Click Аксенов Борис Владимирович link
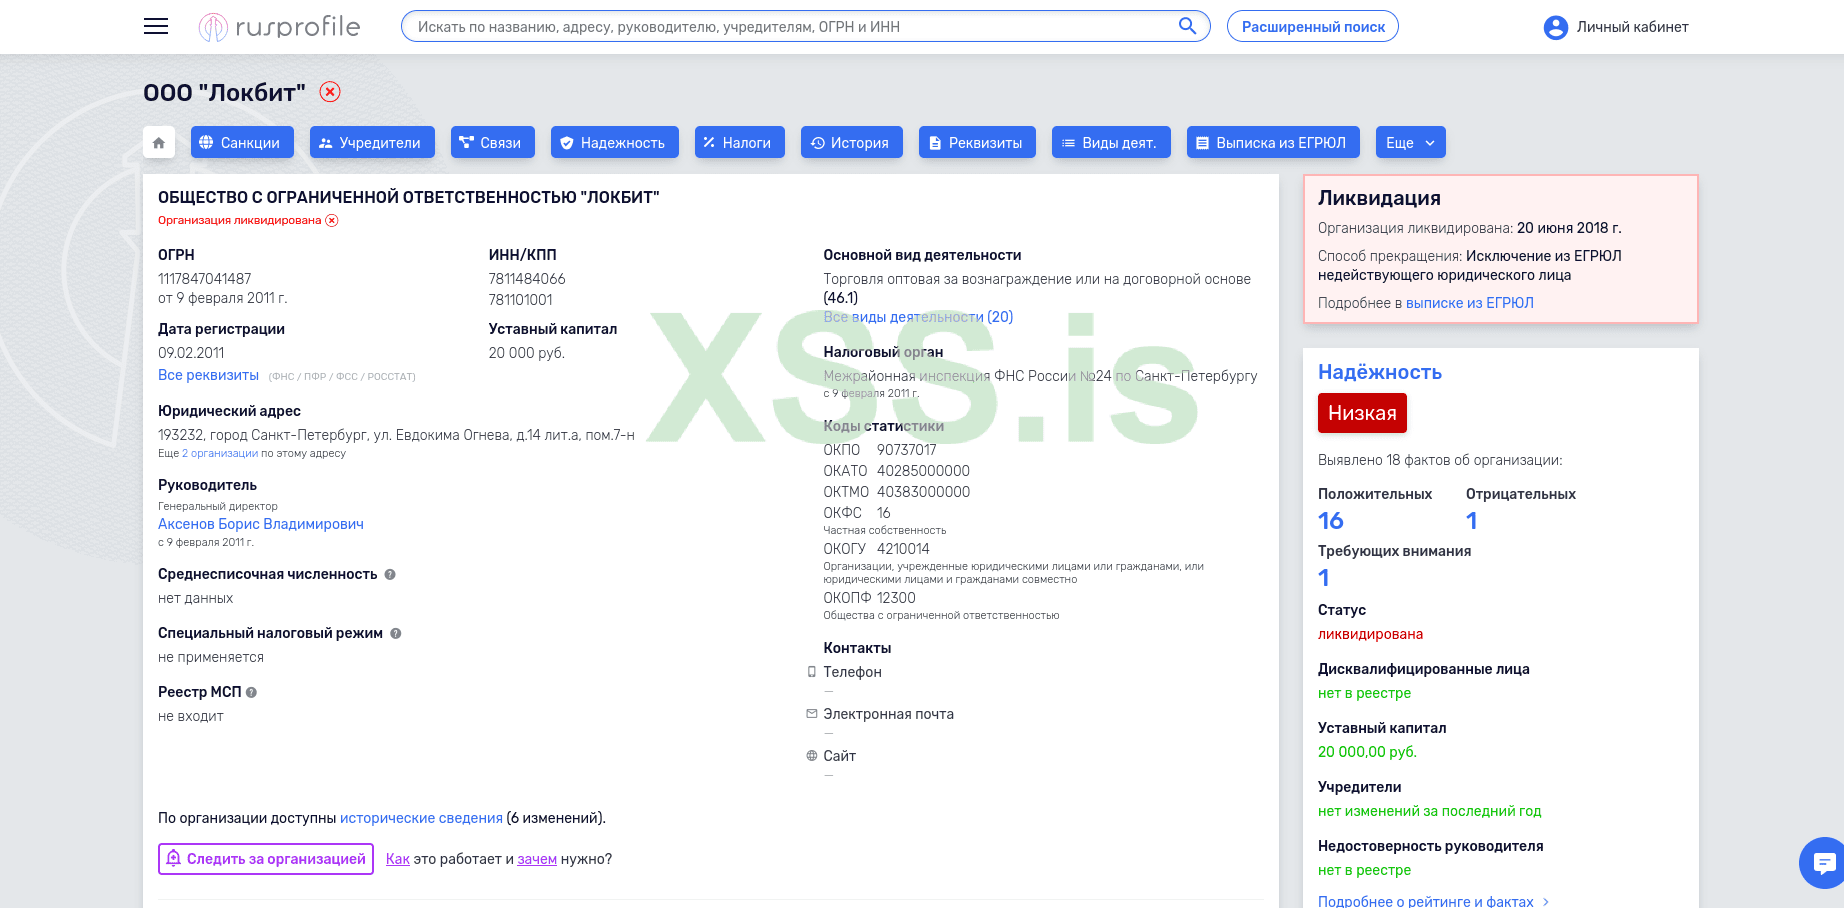The width and height of the screenshot is (1844, 908). 260,524
